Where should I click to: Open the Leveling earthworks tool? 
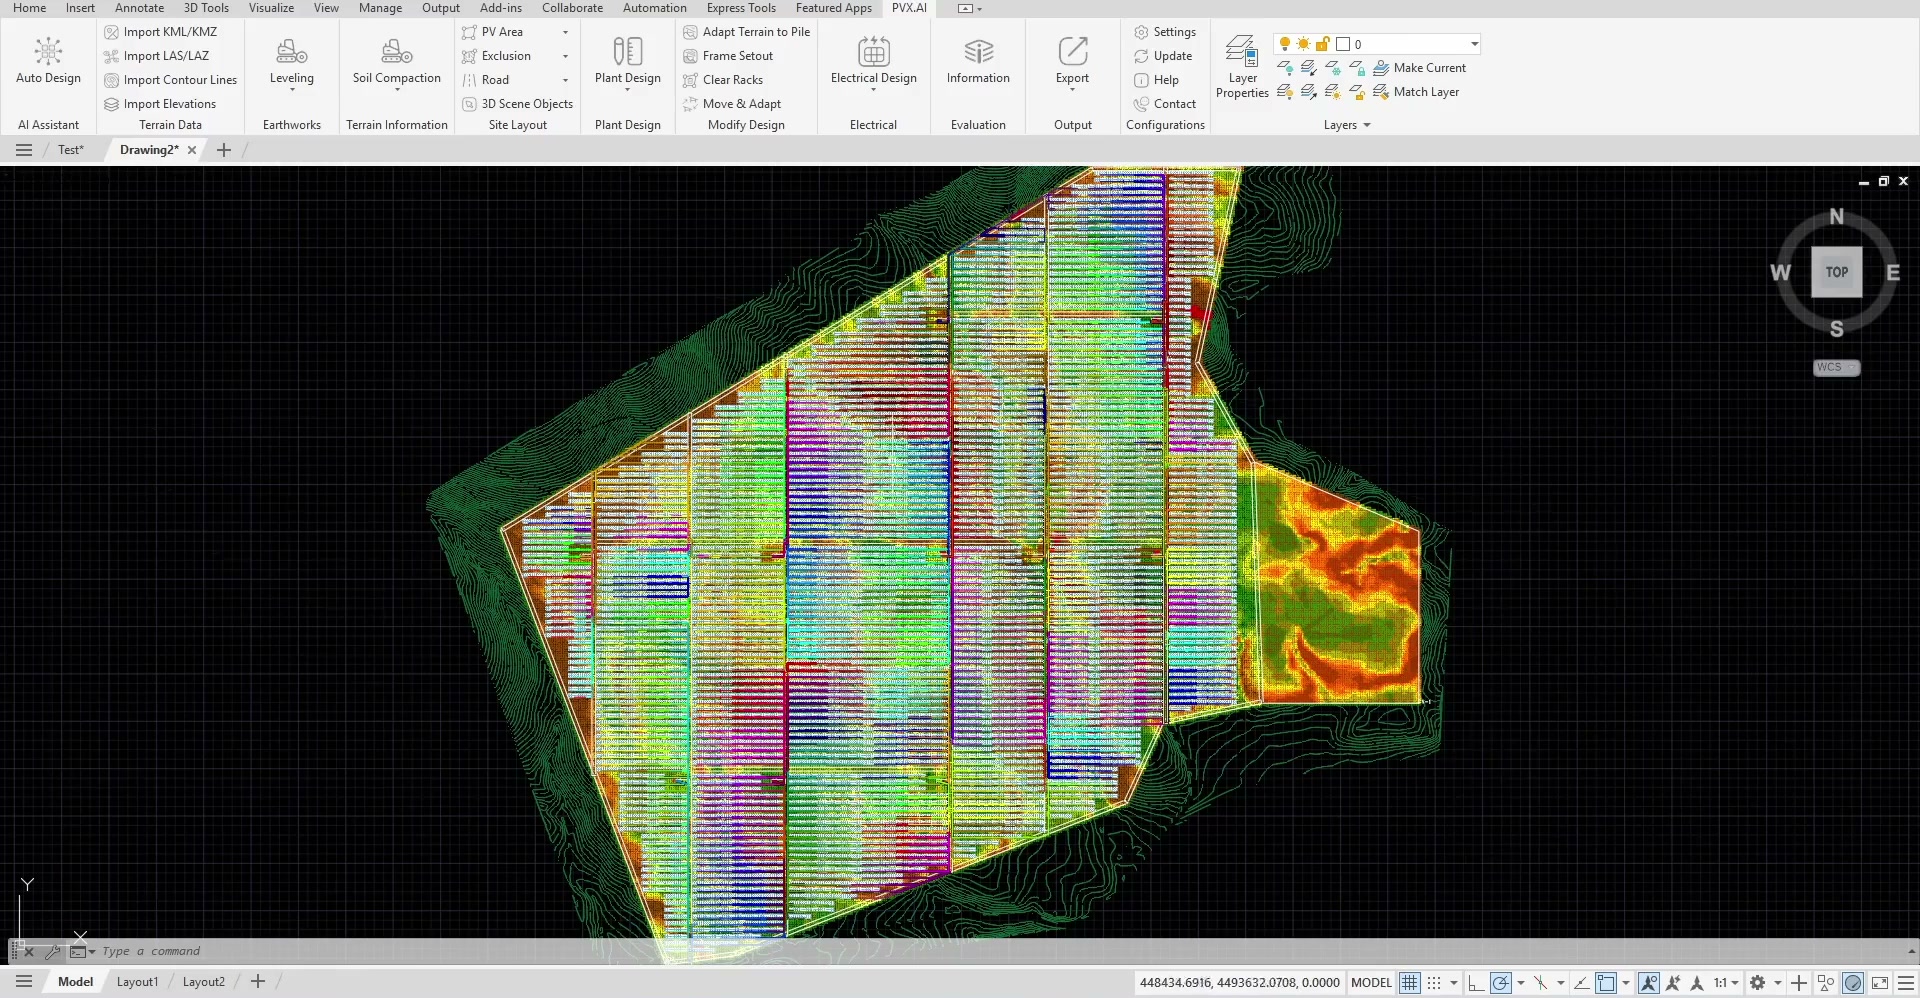[x=291, y=64]
